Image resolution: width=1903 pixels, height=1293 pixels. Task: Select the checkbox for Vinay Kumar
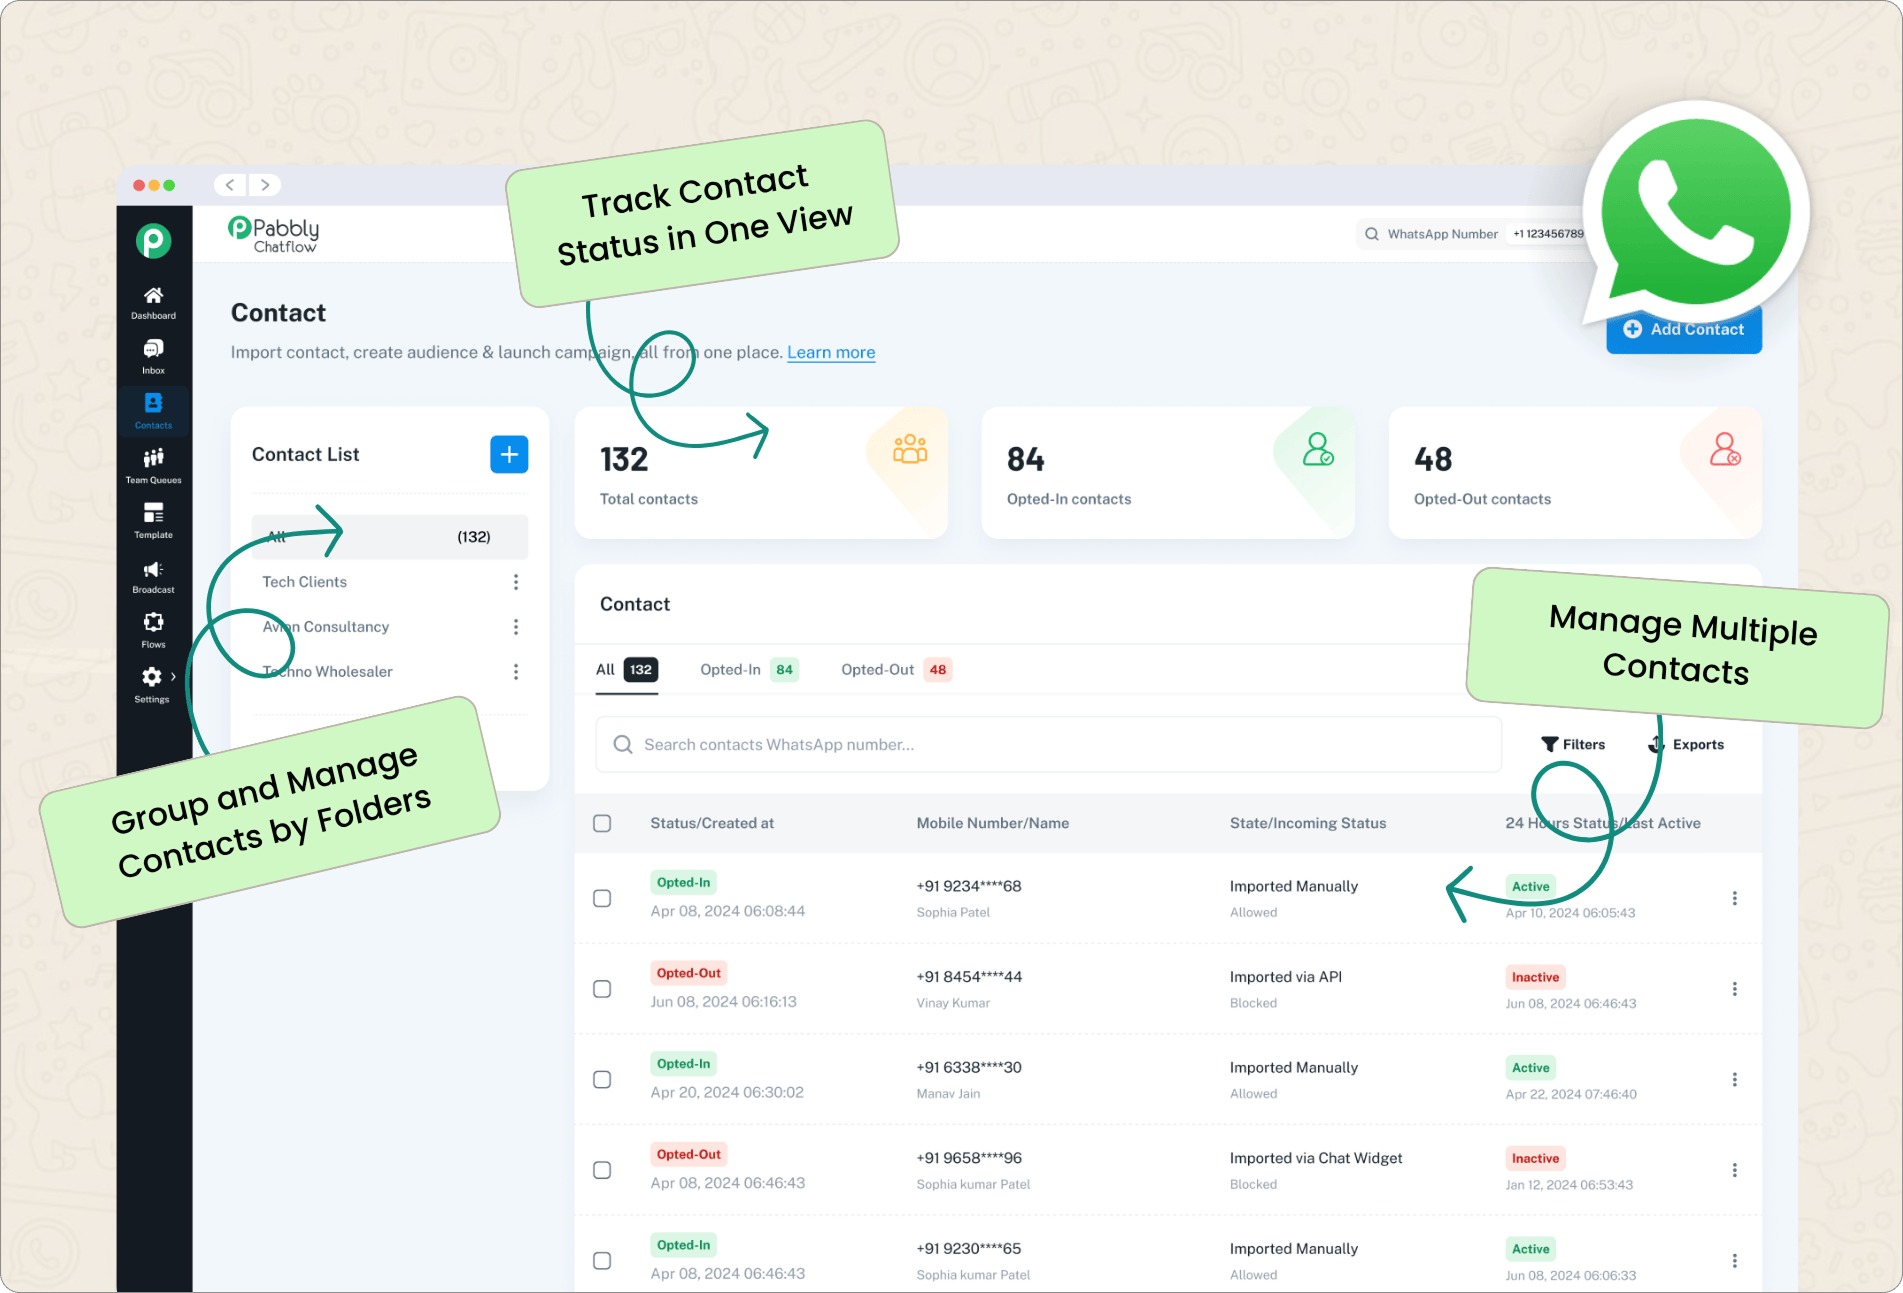point(602,989)
